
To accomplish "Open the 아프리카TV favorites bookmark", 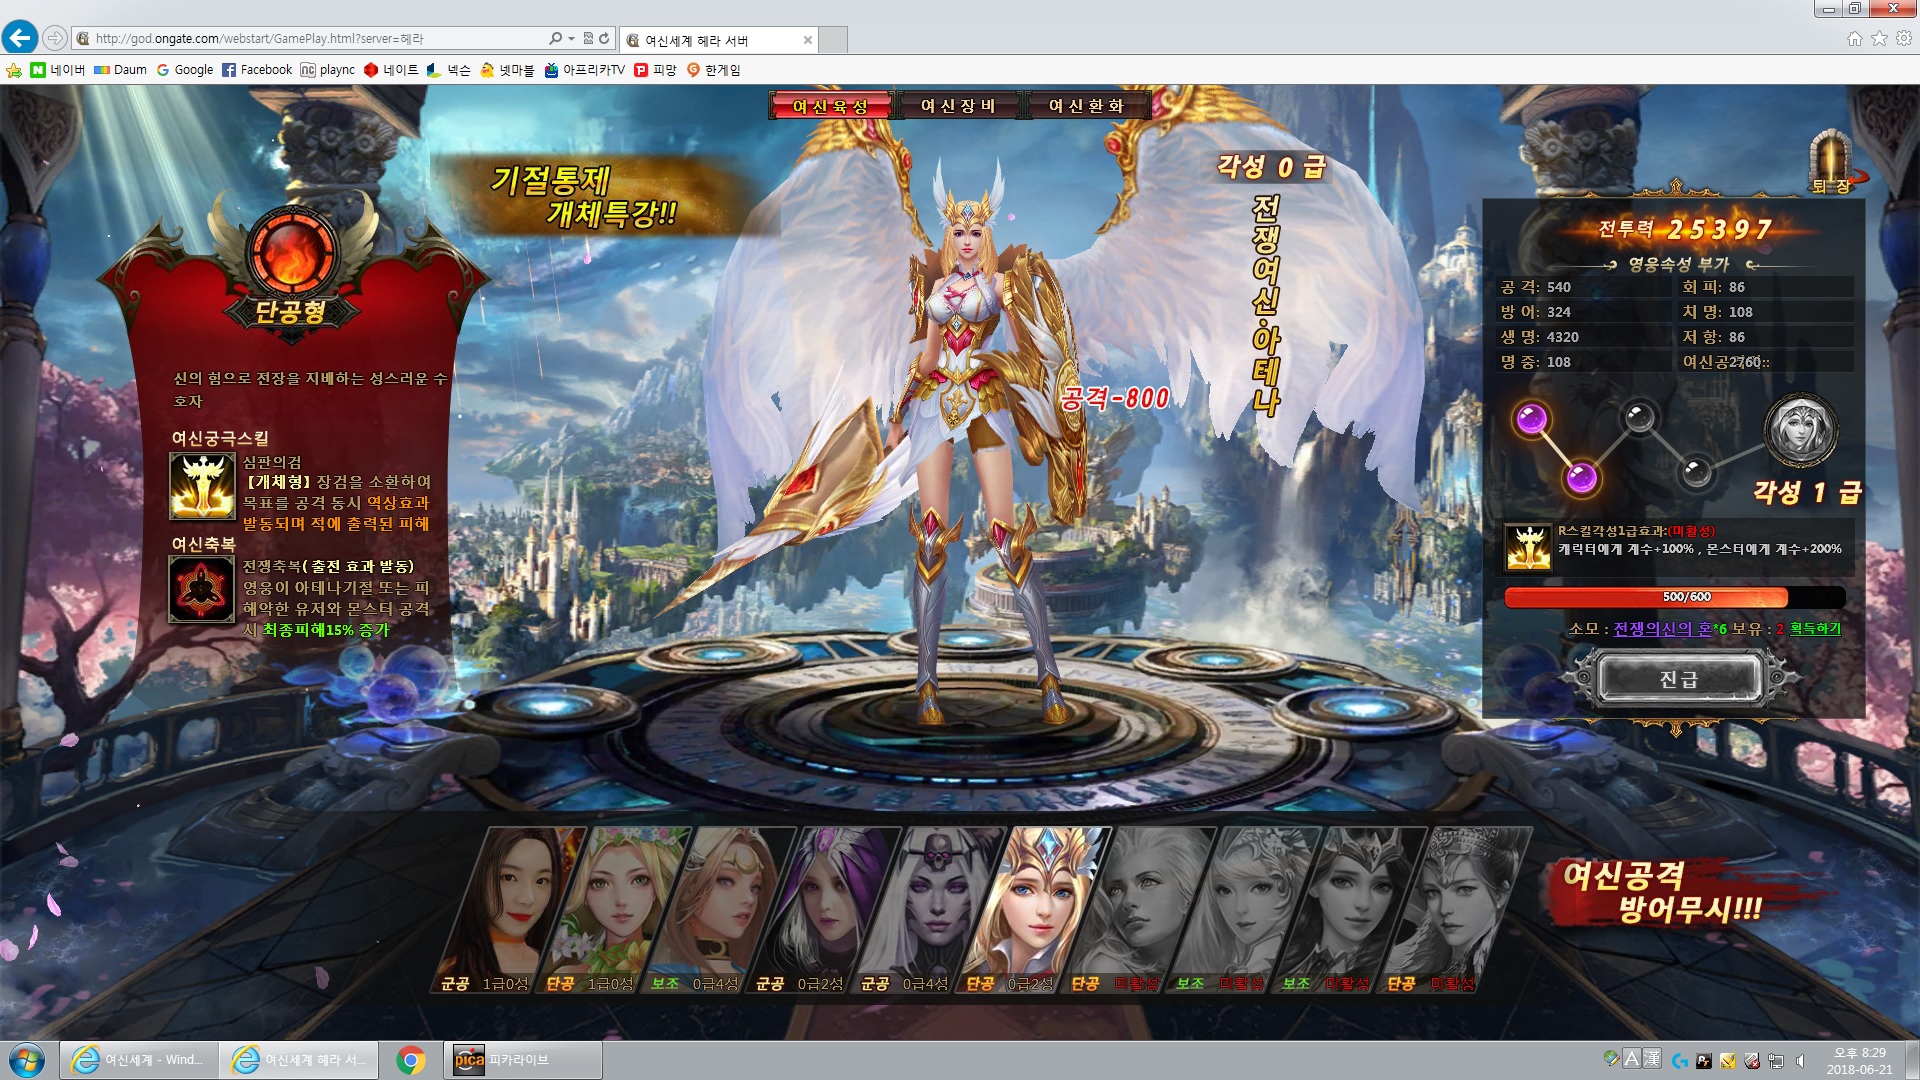I will click(x=584, y=70).
